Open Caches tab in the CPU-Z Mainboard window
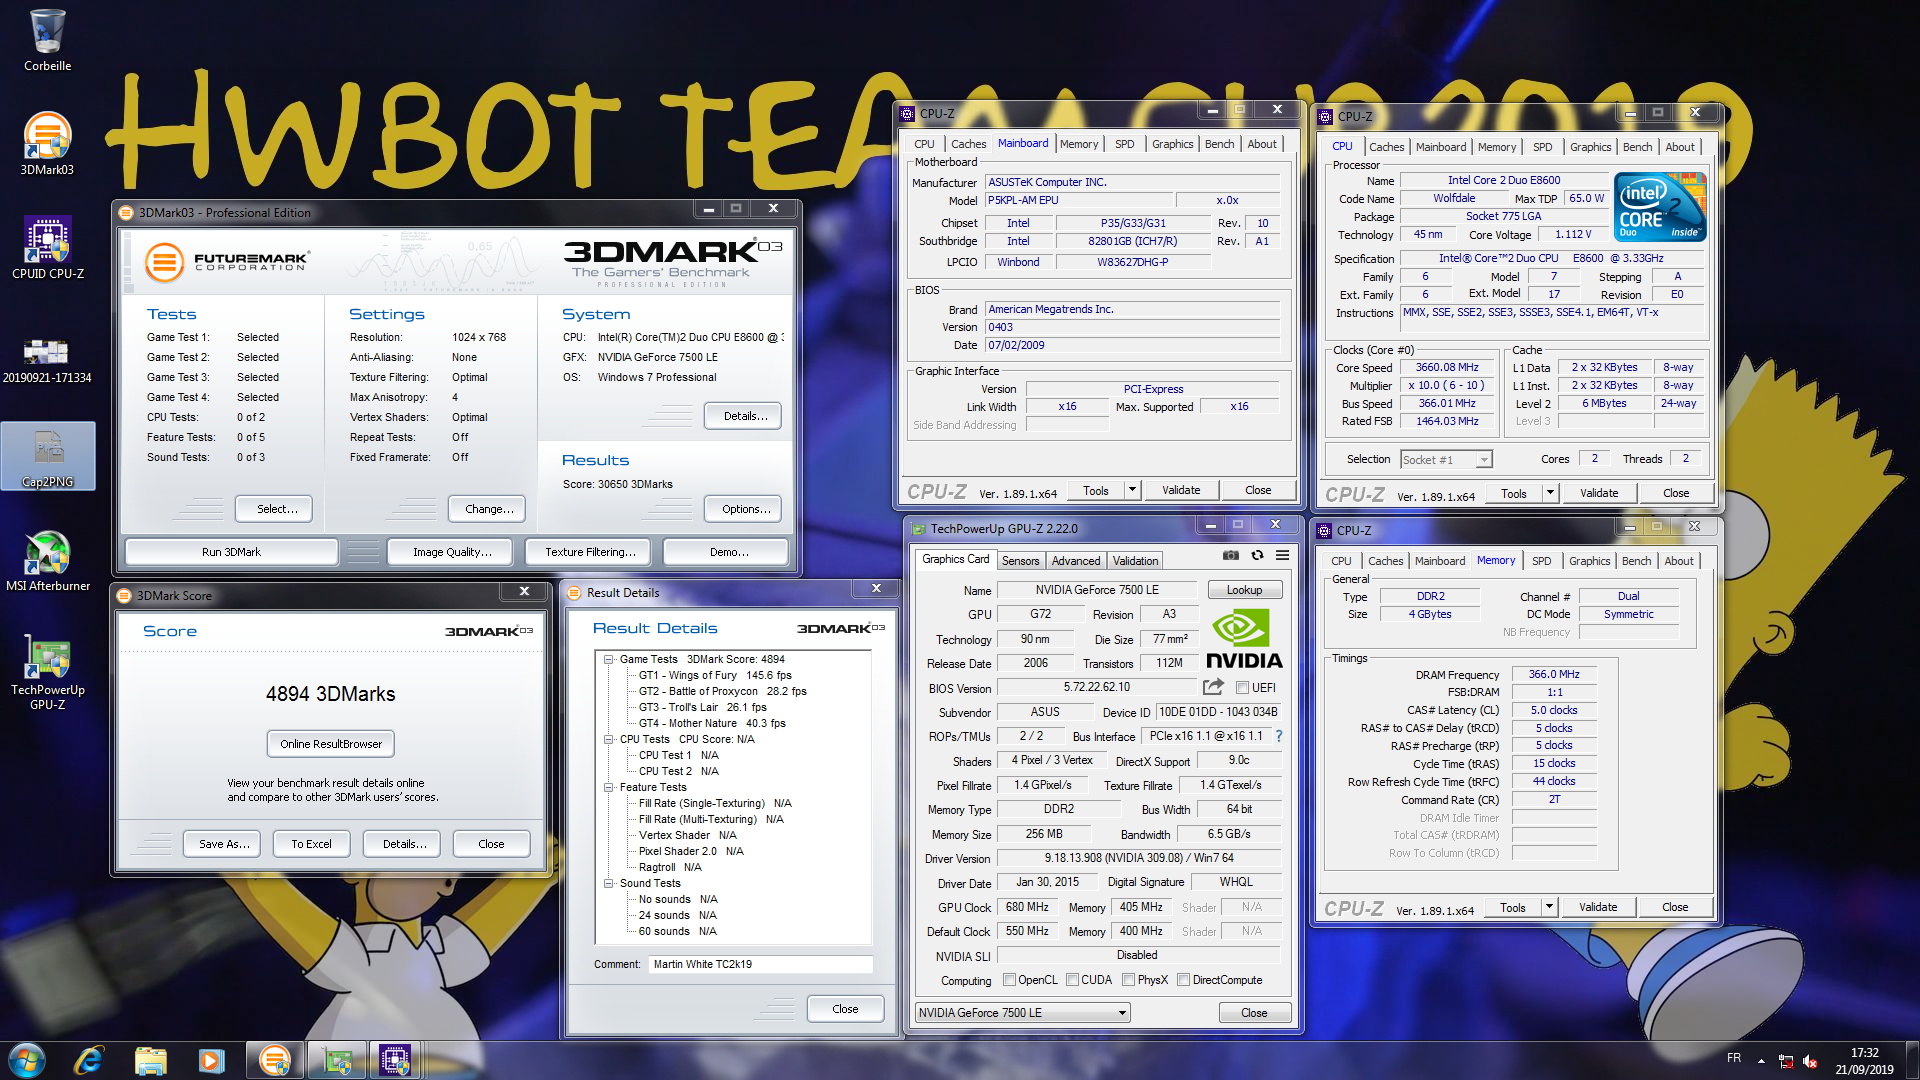The height and width of the screenshot is (1080, 1920). coord(968,144)
